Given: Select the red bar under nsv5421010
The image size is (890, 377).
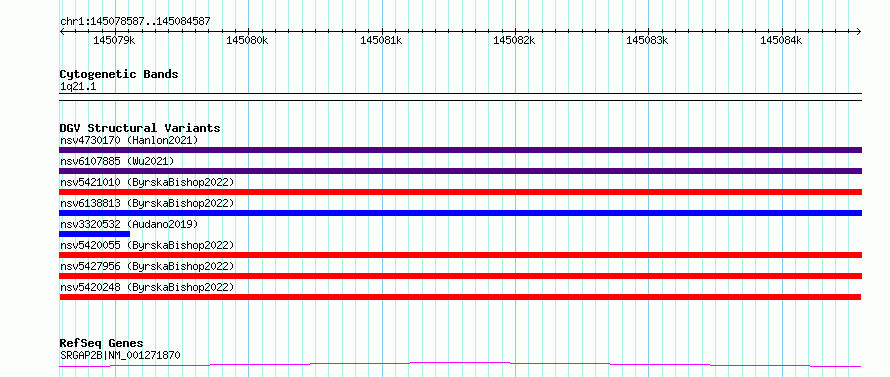Looking at the screenshot, I should coord(460,192).
